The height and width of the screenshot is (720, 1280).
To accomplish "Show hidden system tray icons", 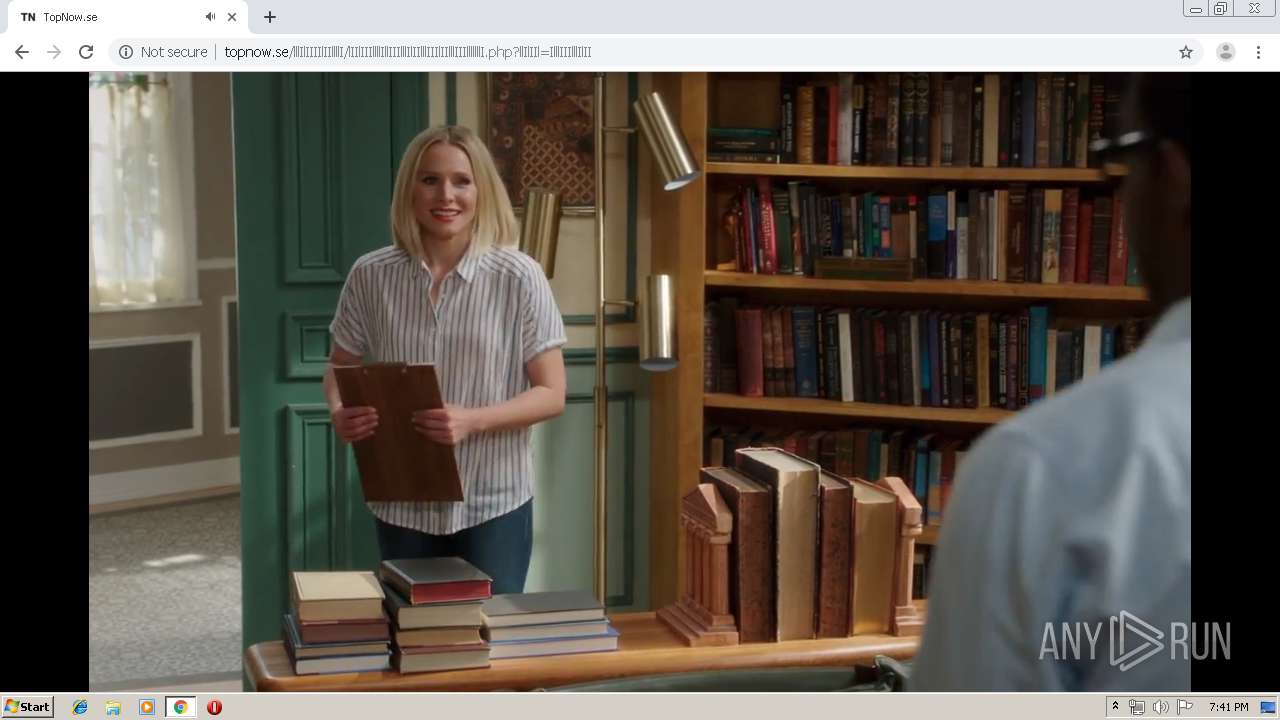I will pos(1116,707).
